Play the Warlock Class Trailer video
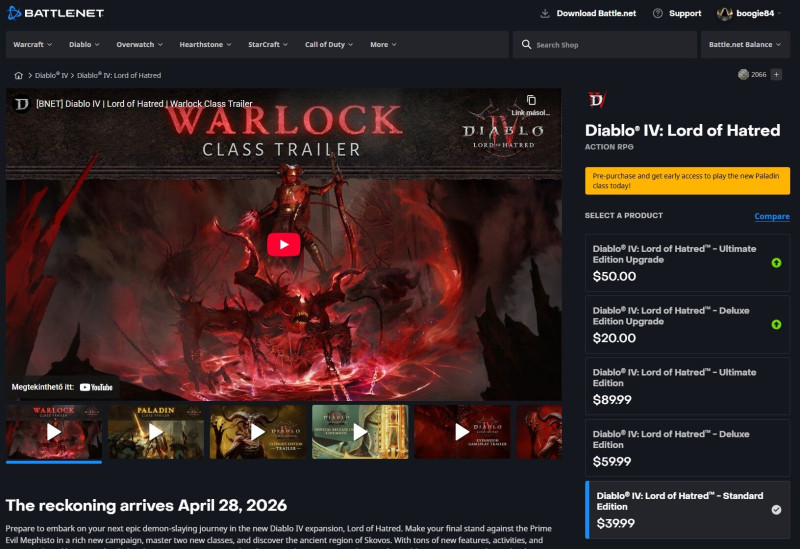Screen dimensions: 800x549 pyautogui.click(x=284, y=245)
